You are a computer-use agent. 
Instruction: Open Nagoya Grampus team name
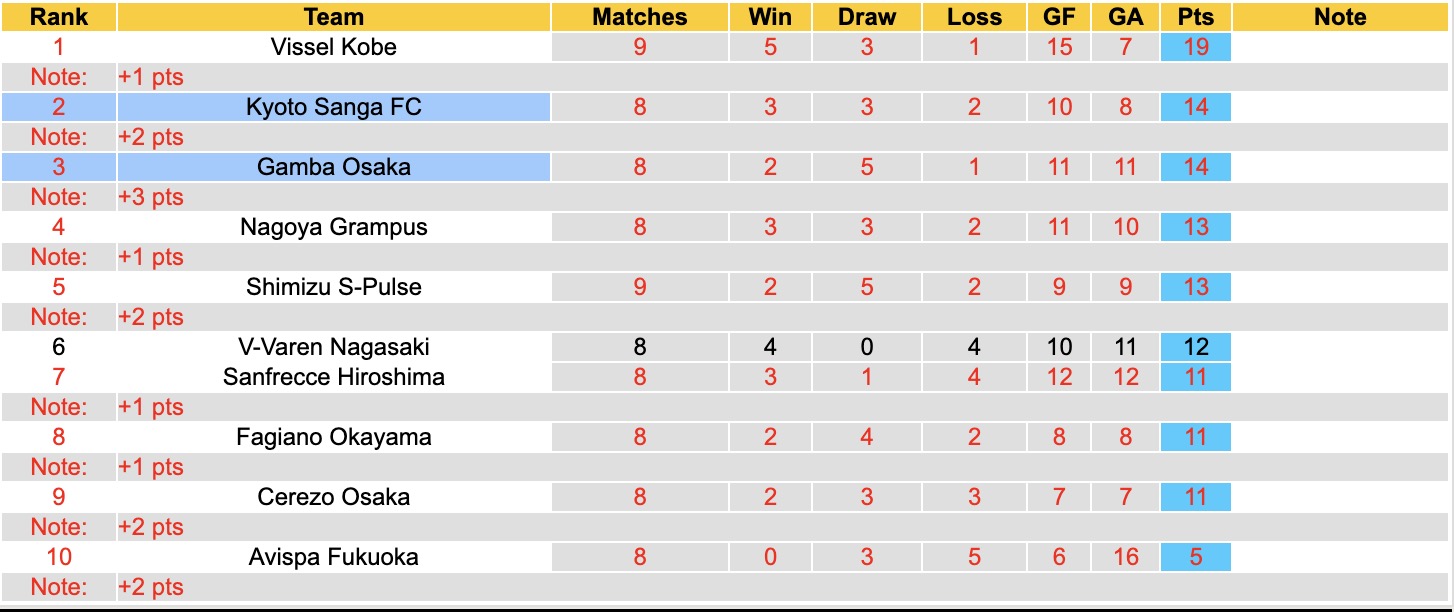333,227
